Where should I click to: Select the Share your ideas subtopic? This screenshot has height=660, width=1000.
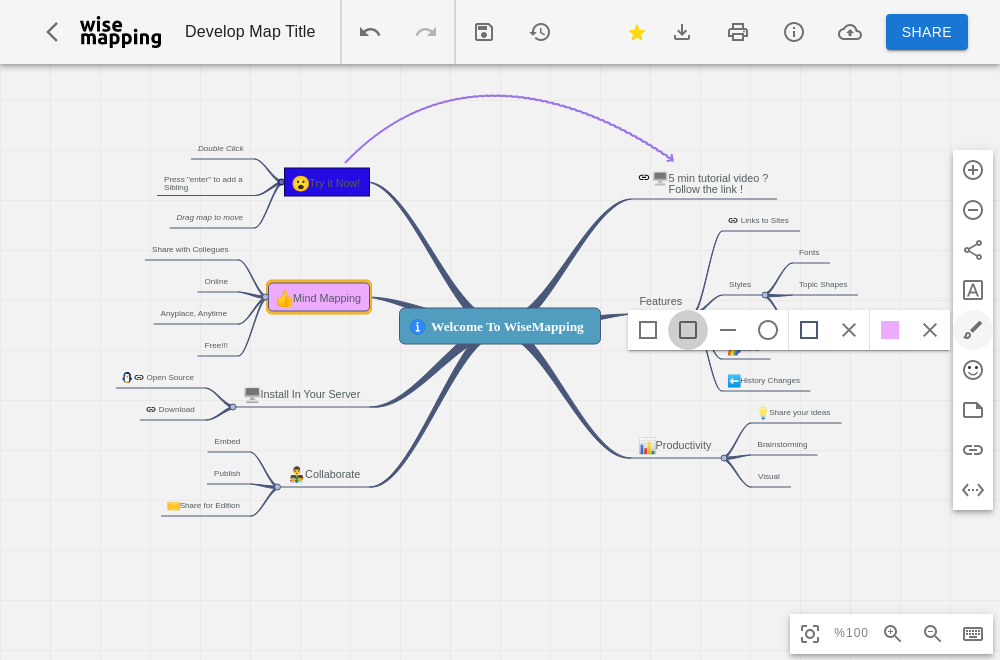pos(794,413)
